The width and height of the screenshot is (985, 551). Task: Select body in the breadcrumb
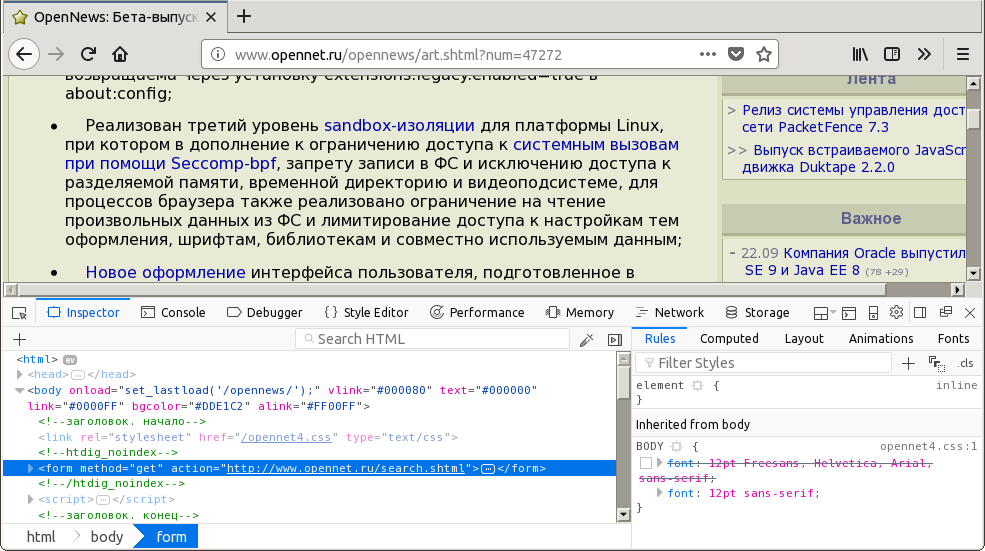[107, 537]
